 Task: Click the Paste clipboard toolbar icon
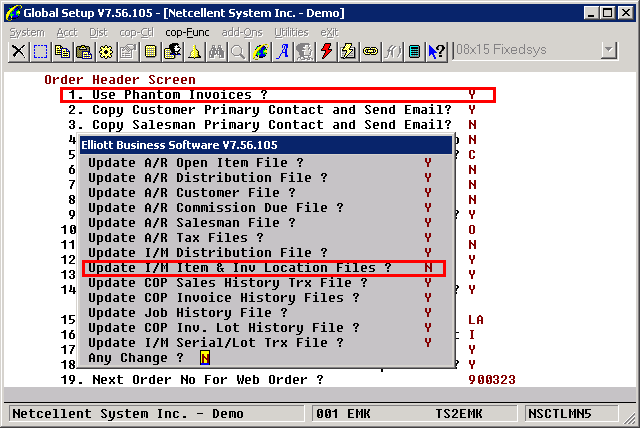[84, 52]
